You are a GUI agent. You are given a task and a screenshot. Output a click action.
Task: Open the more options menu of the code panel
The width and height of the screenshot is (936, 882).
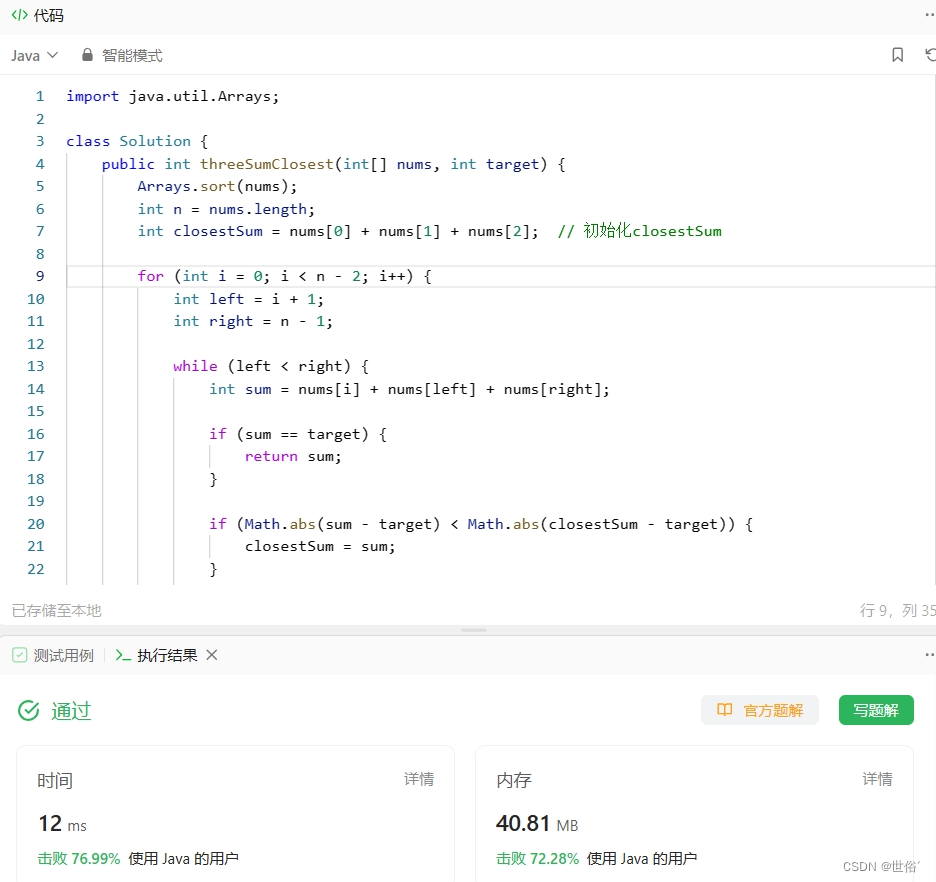(929, 15)
